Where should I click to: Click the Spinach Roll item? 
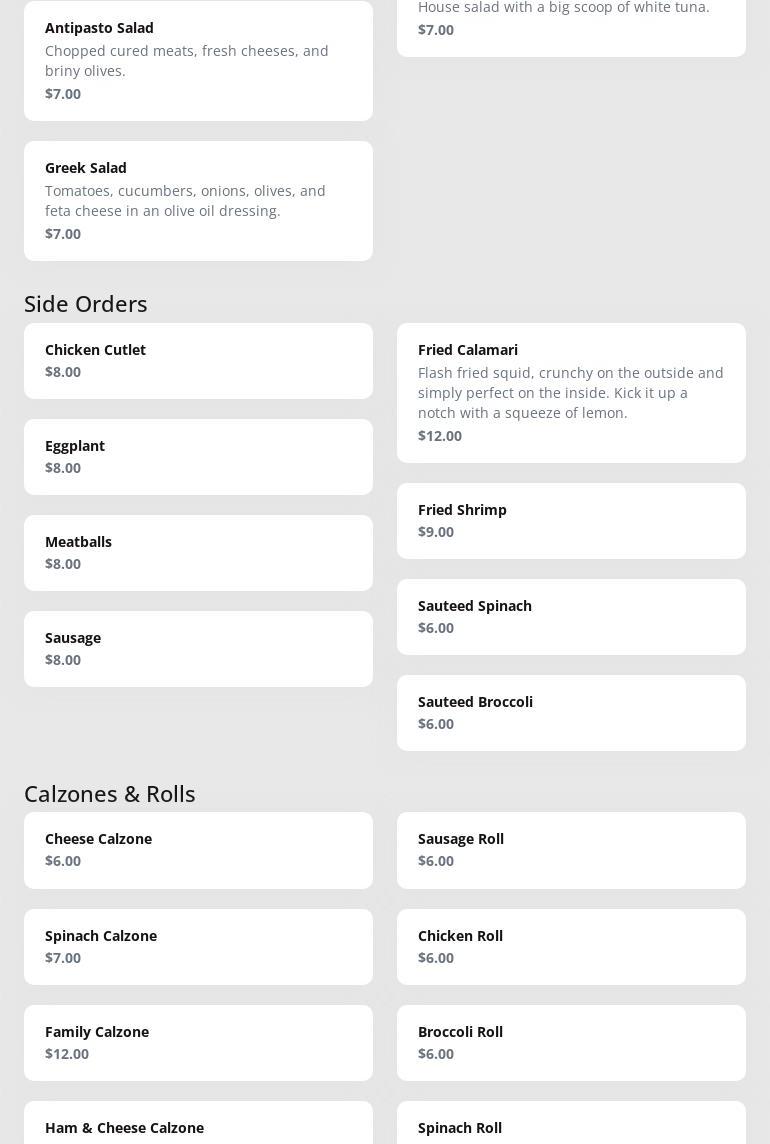coord(571,1126)
